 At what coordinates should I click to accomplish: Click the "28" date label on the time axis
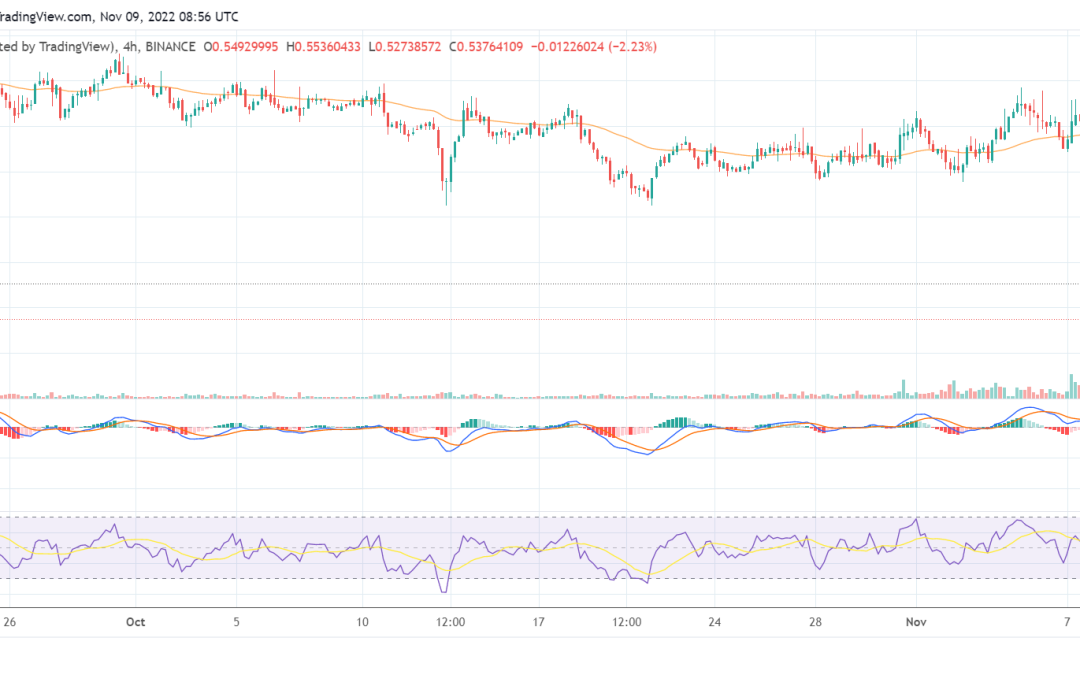[816, 622]
